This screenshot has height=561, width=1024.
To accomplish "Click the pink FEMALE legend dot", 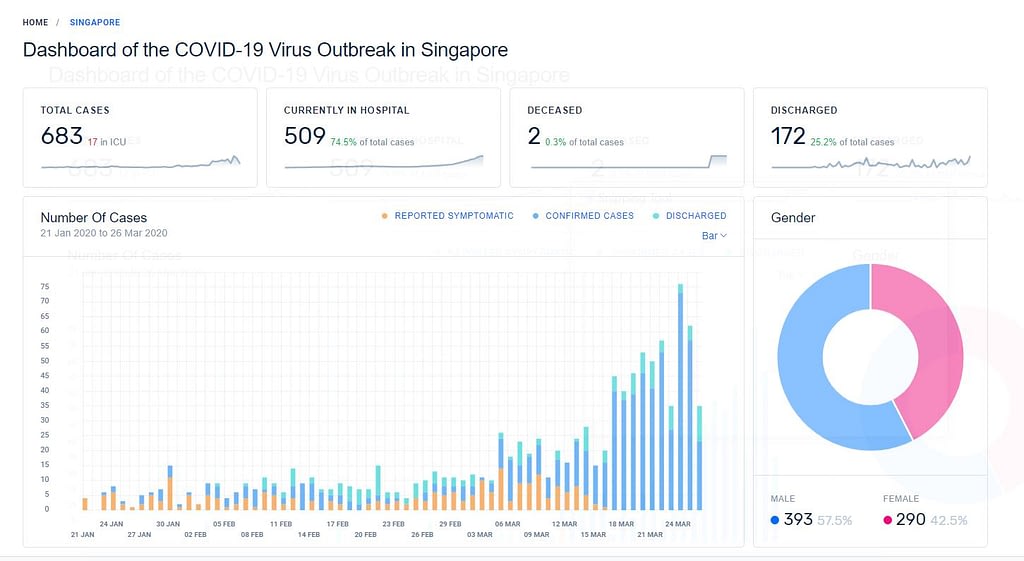I will [x=888, y=520].
